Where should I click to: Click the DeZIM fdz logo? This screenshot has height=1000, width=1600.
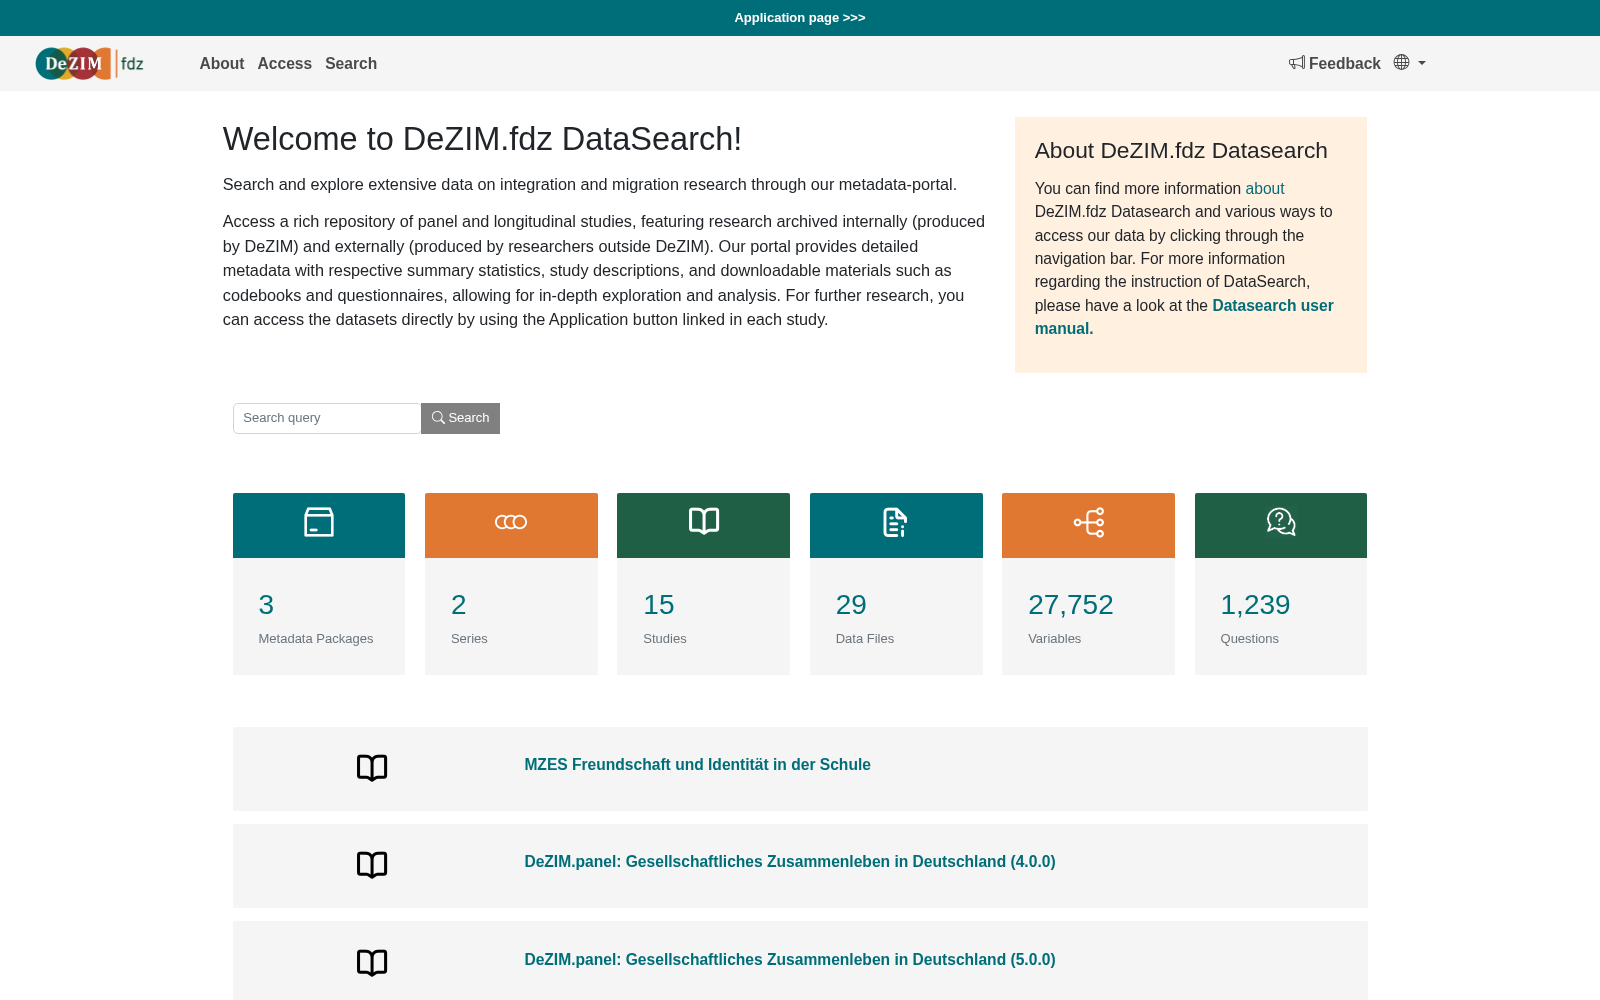click(x=90, y=63)
